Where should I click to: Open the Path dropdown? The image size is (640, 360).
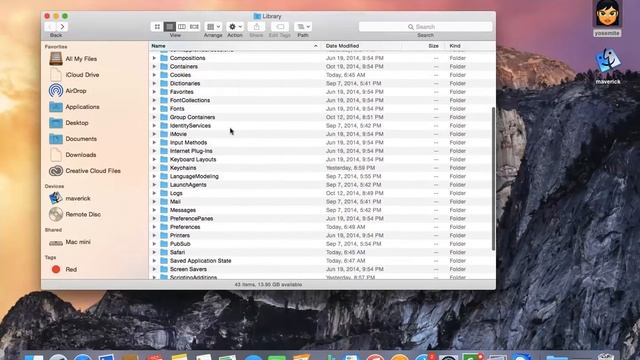[303, 27]
